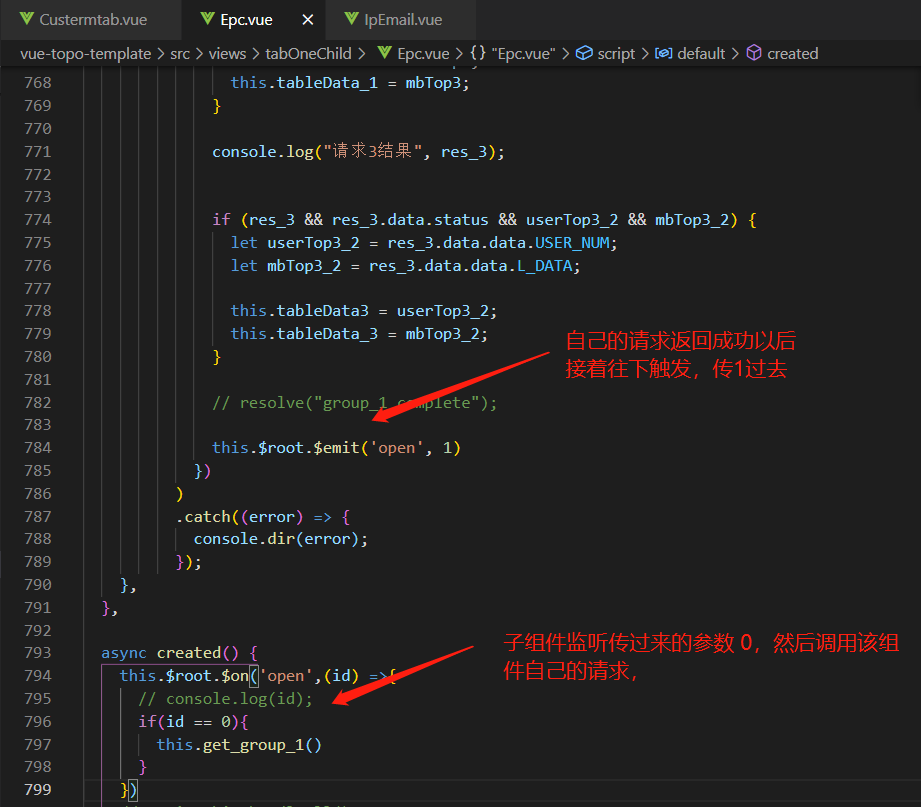Open tabOneChild breadcrumb folder
This screenshot has width=921, height=807.
click(308, 53)
